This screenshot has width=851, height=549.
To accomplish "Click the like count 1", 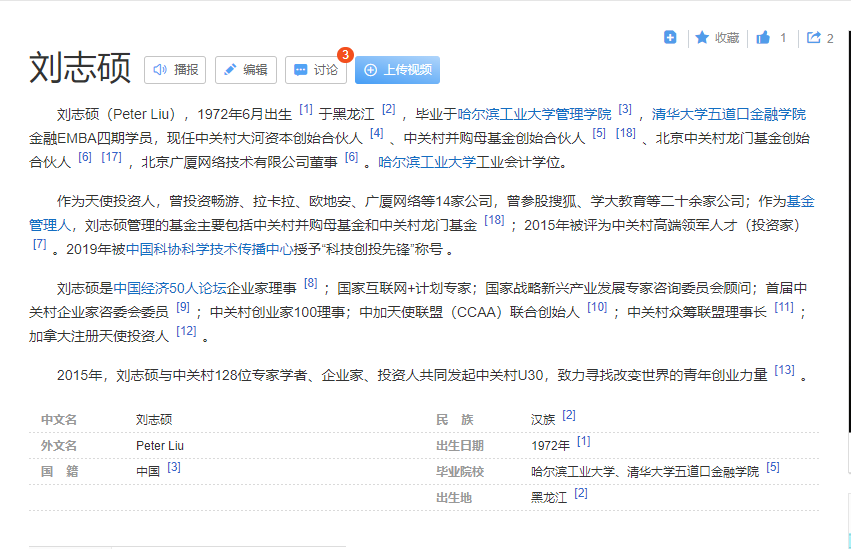I will (783, 38).
